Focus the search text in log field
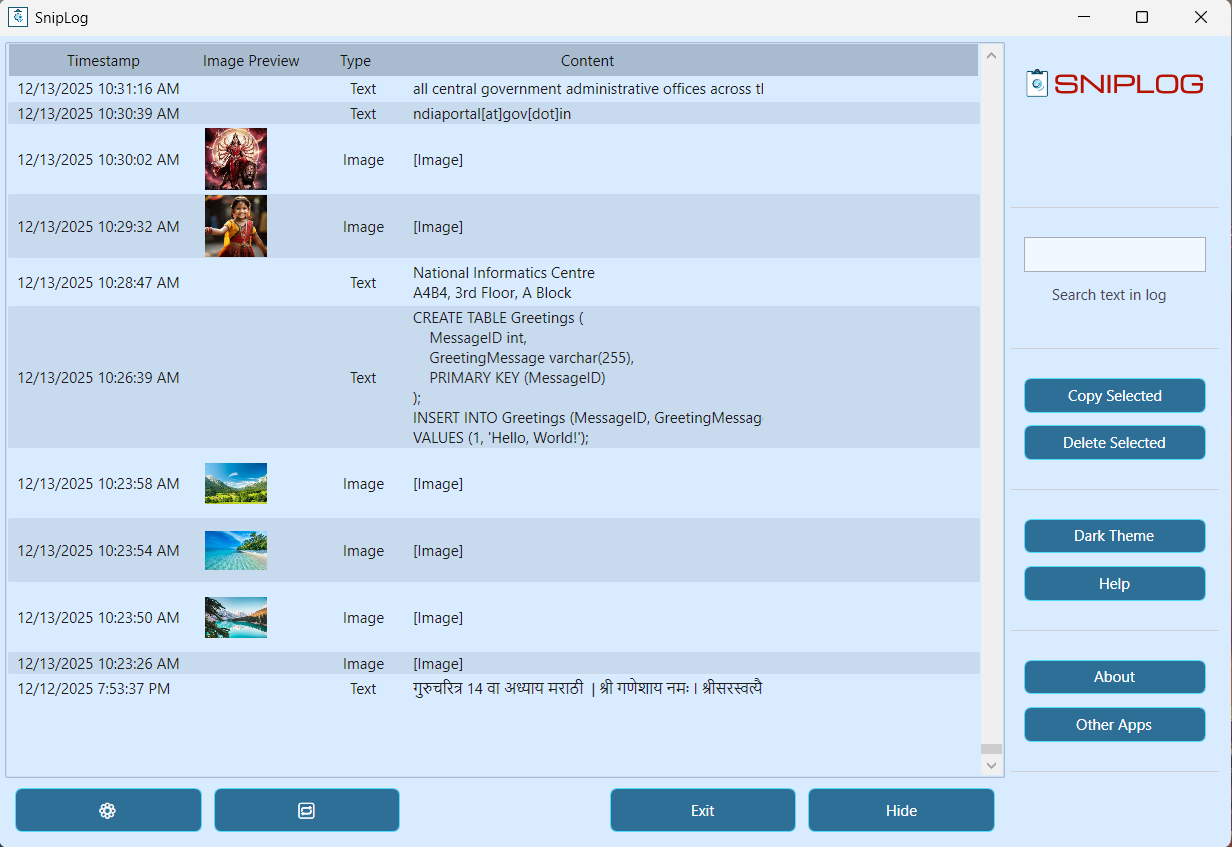1232x847 pixels. (x=1115, y=254)
